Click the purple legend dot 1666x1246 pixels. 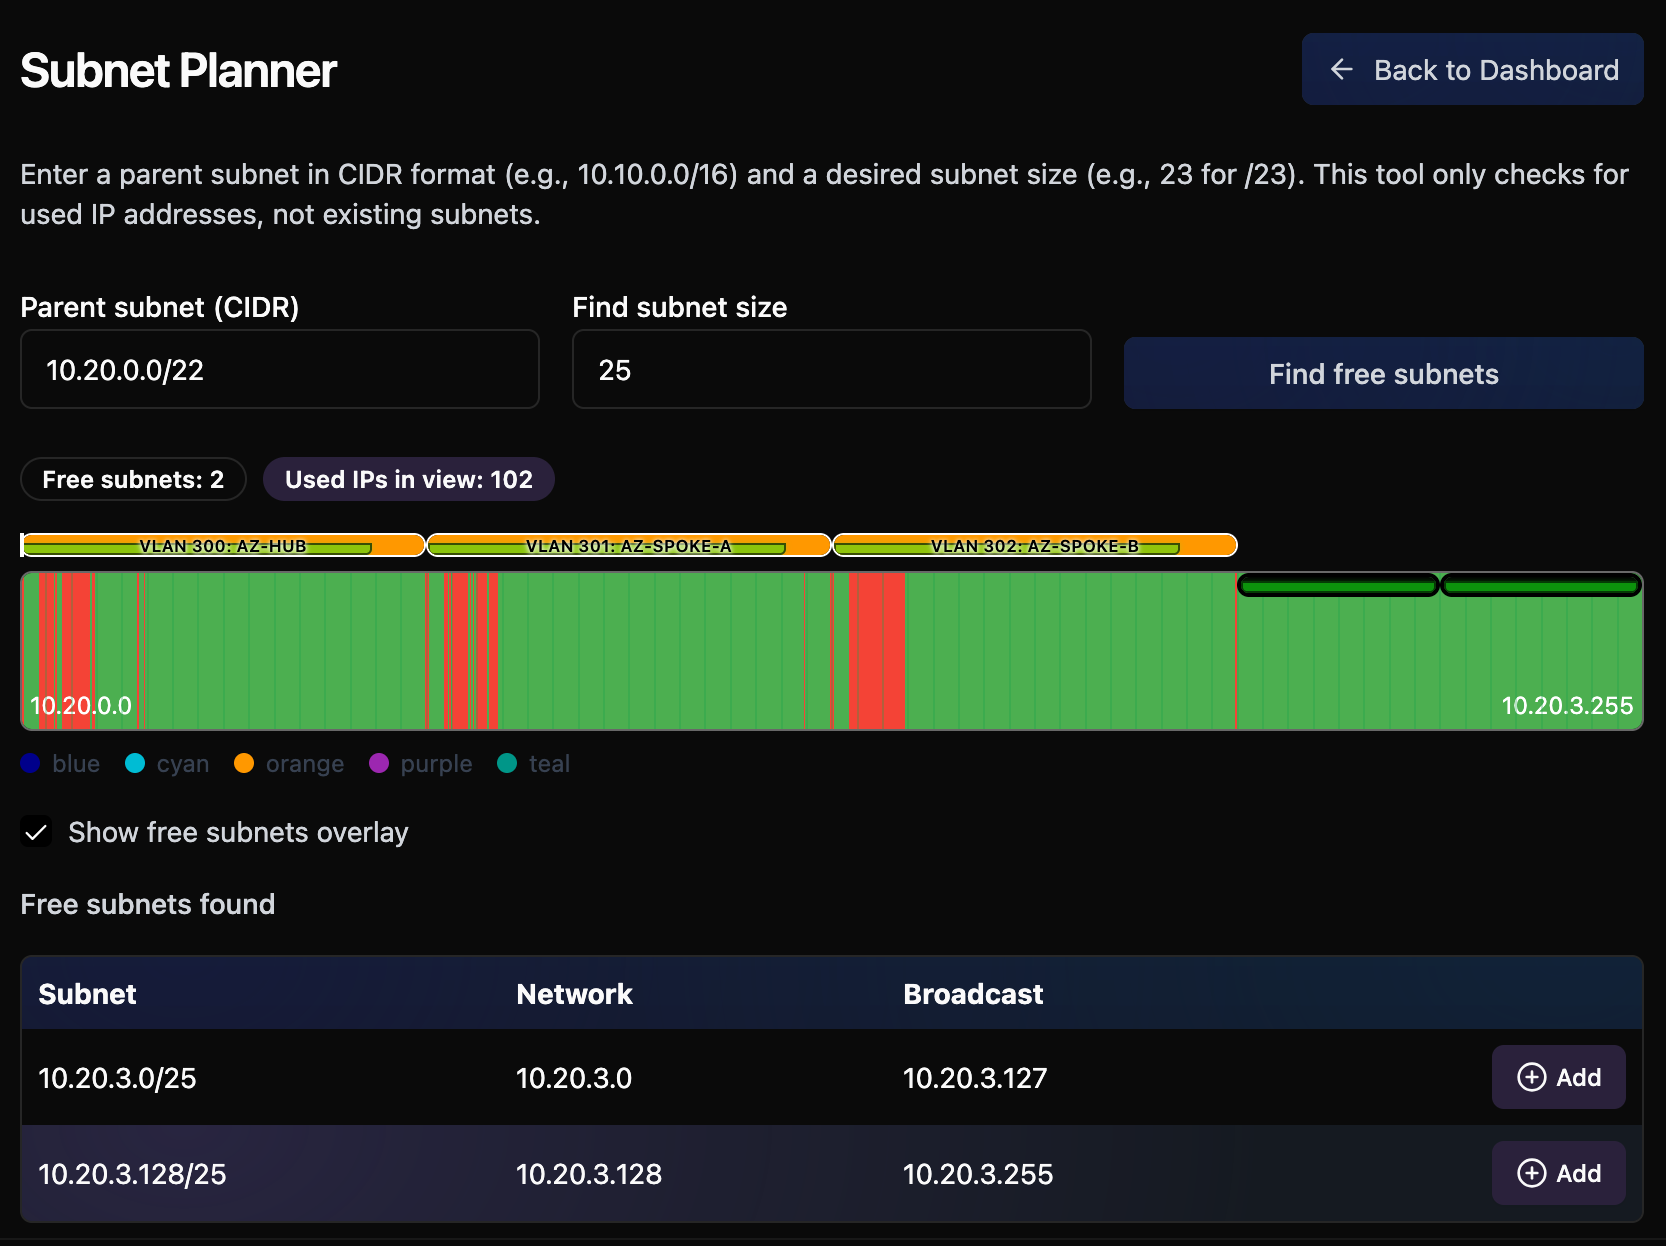coord(379,764)
